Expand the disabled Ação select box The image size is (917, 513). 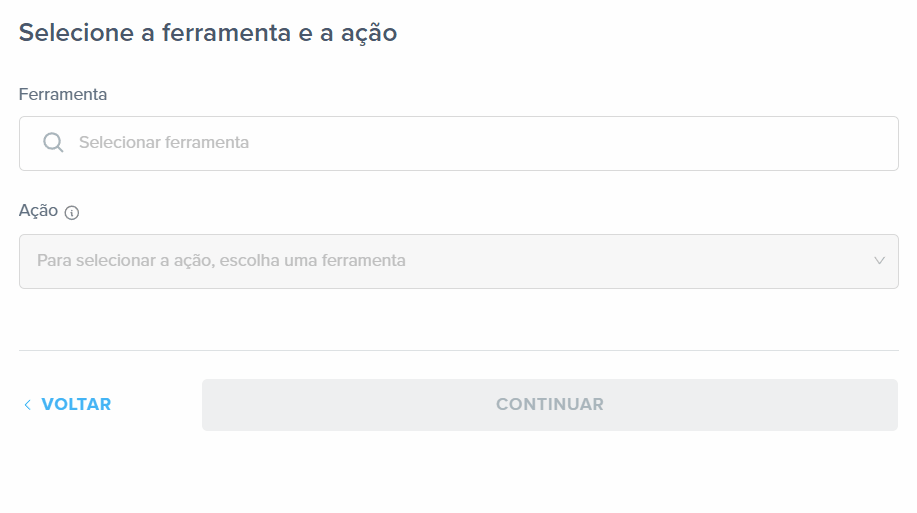click(458, 261)
